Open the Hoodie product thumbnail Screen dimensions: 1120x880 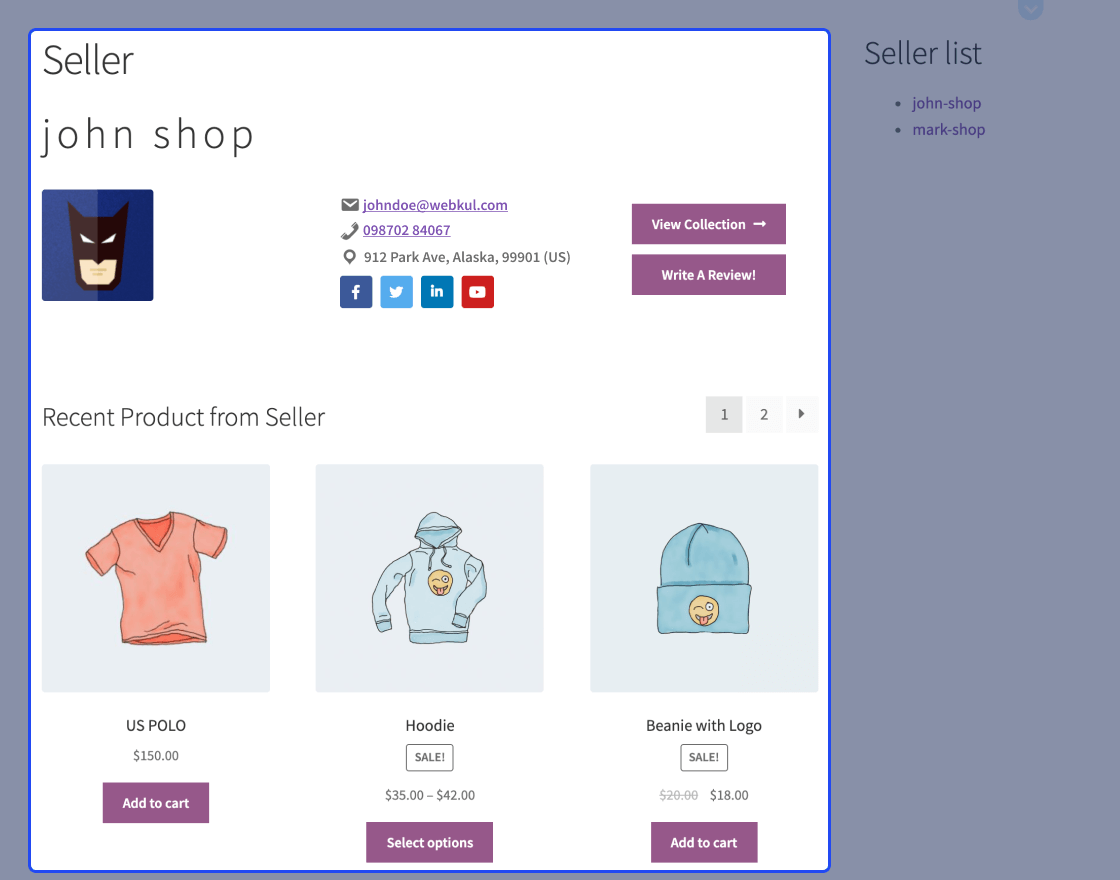click(x=429, y=578)
